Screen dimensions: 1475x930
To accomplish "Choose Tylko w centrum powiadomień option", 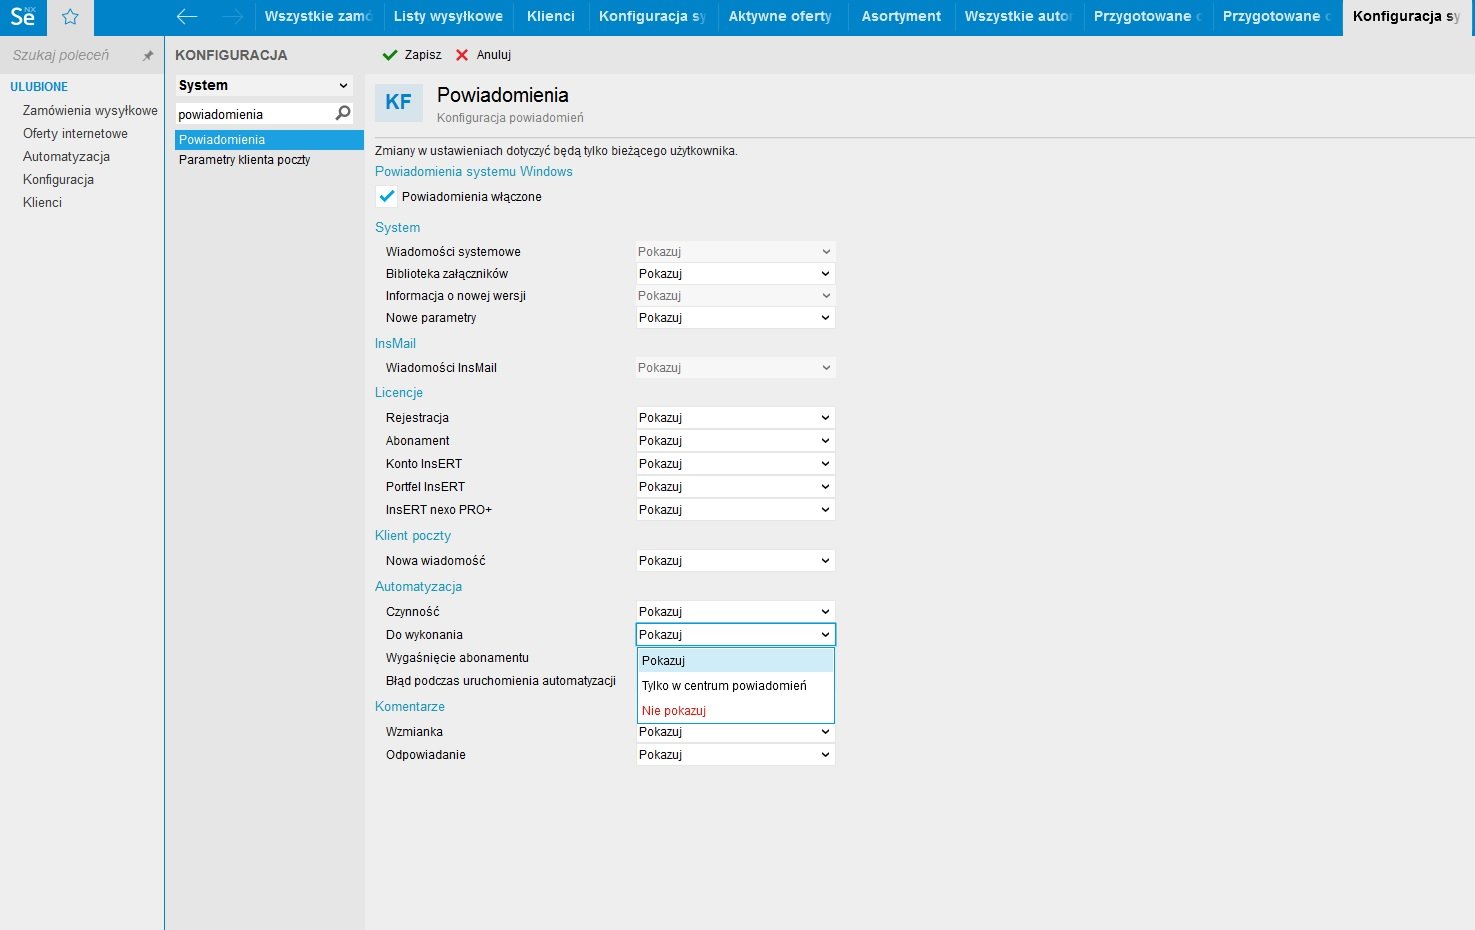I will coord(724,686).
